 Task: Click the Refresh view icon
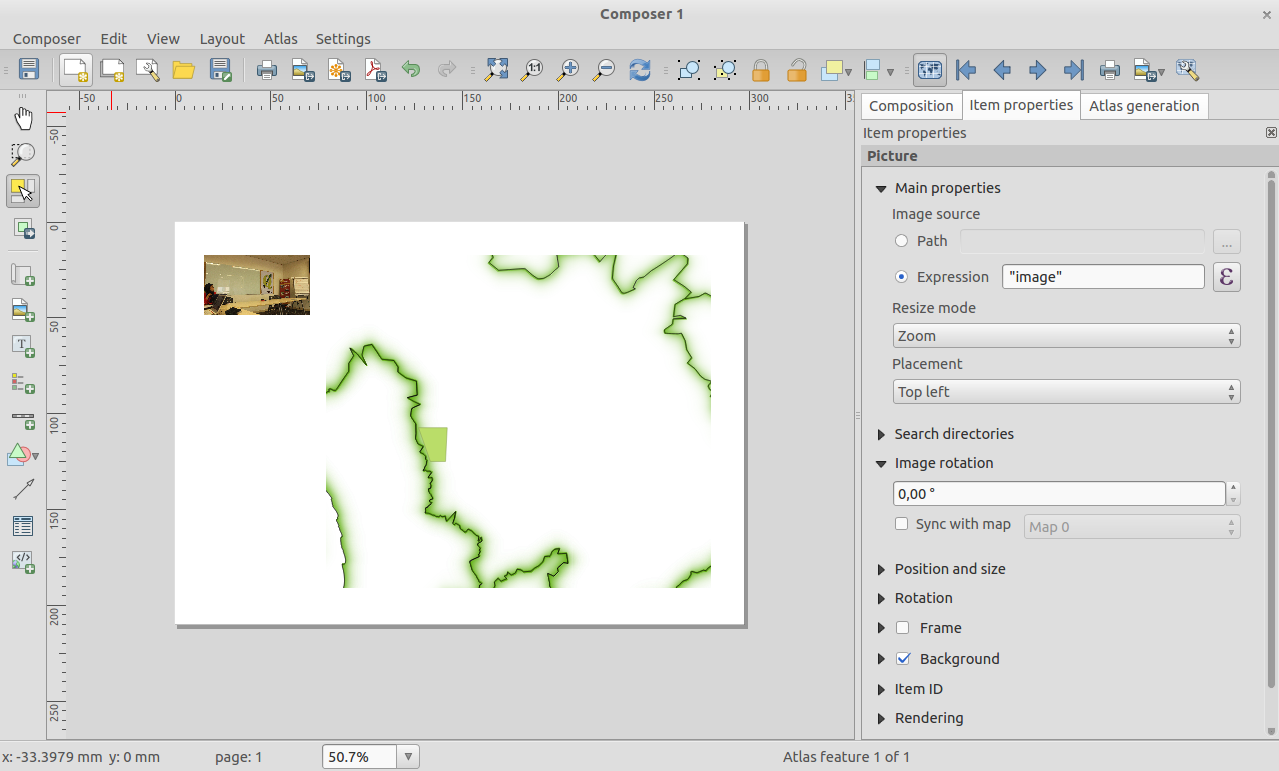[640, 70]
